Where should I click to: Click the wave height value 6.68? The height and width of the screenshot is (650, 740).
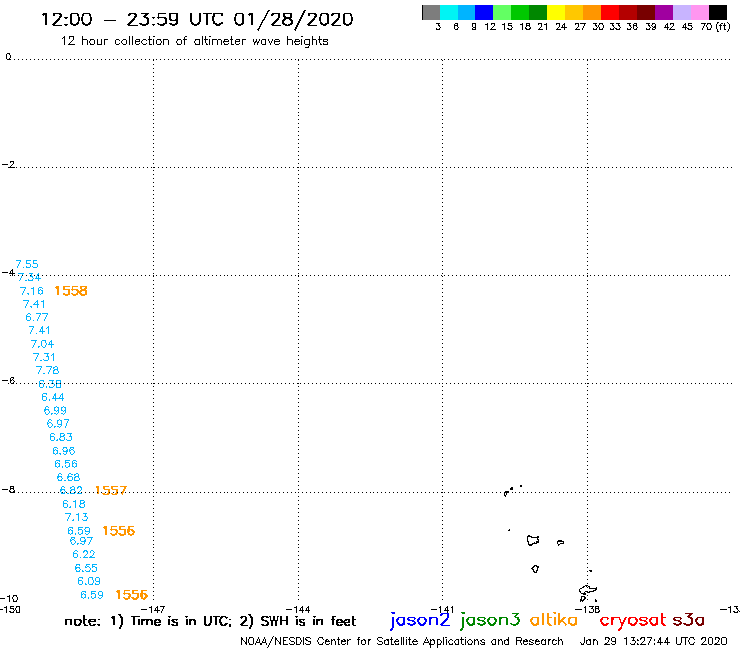68,477
